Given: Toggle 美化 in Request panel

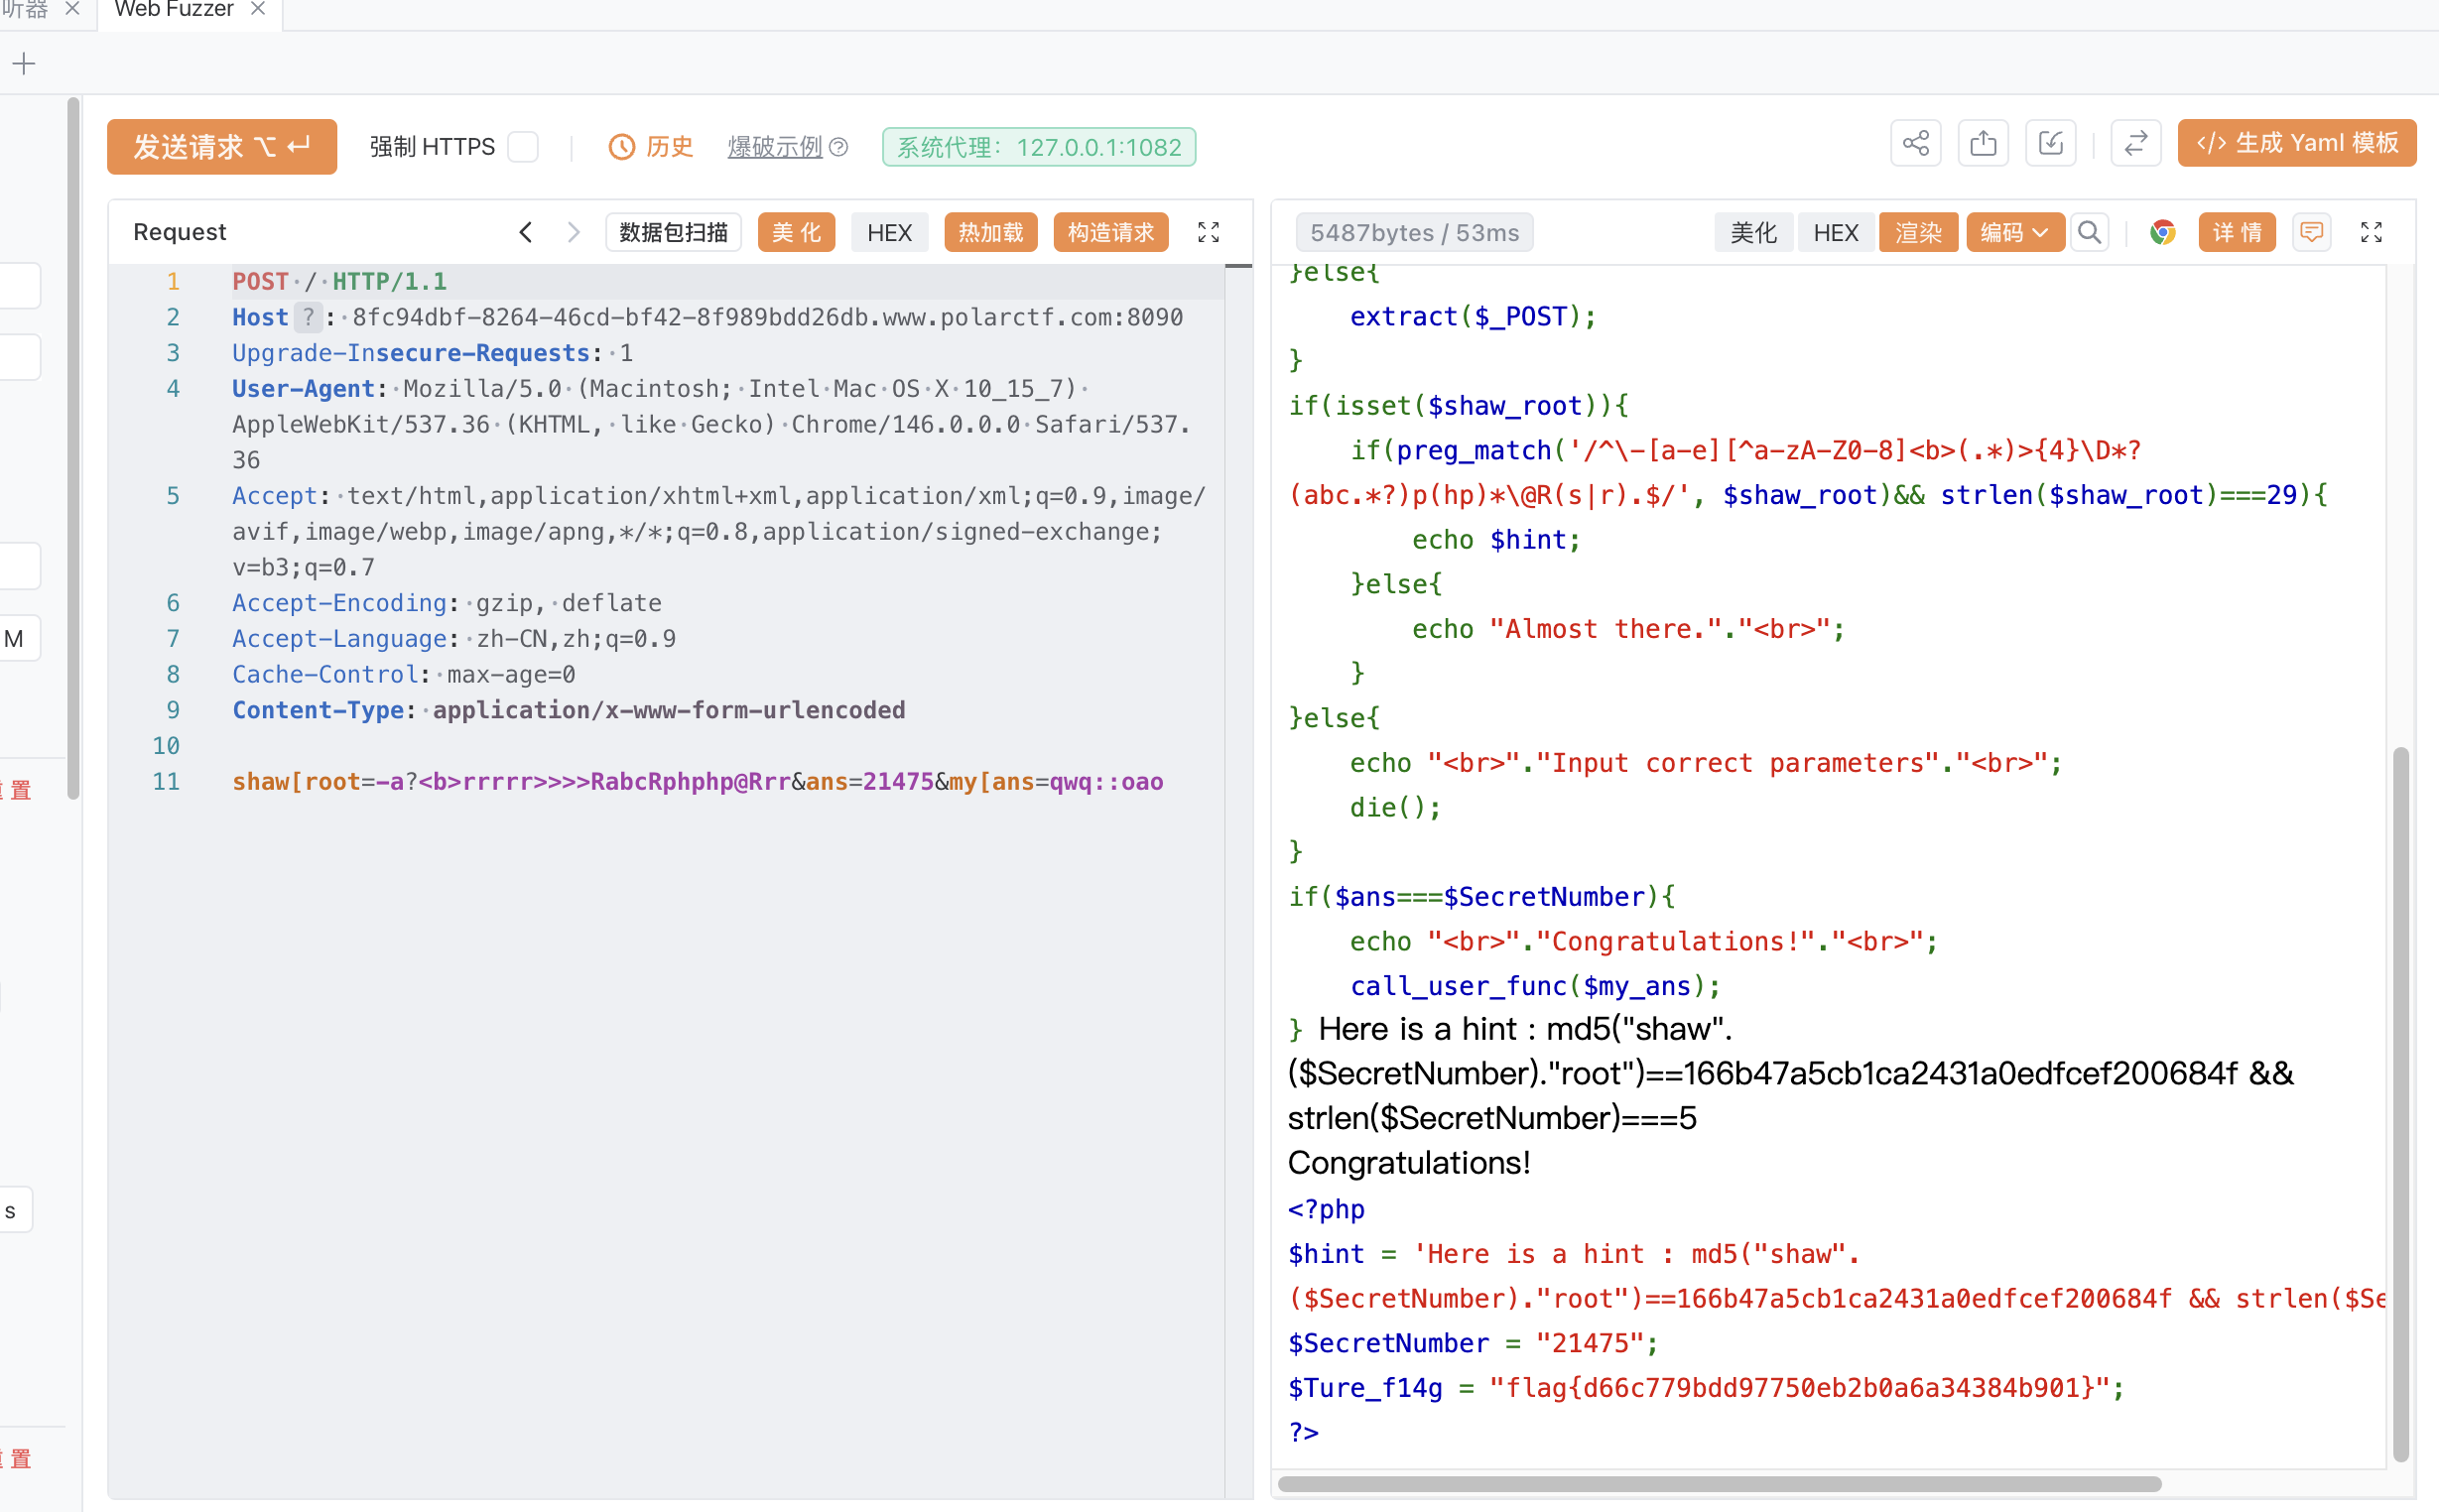Looking at the screenshot, I should click(796, 232).
